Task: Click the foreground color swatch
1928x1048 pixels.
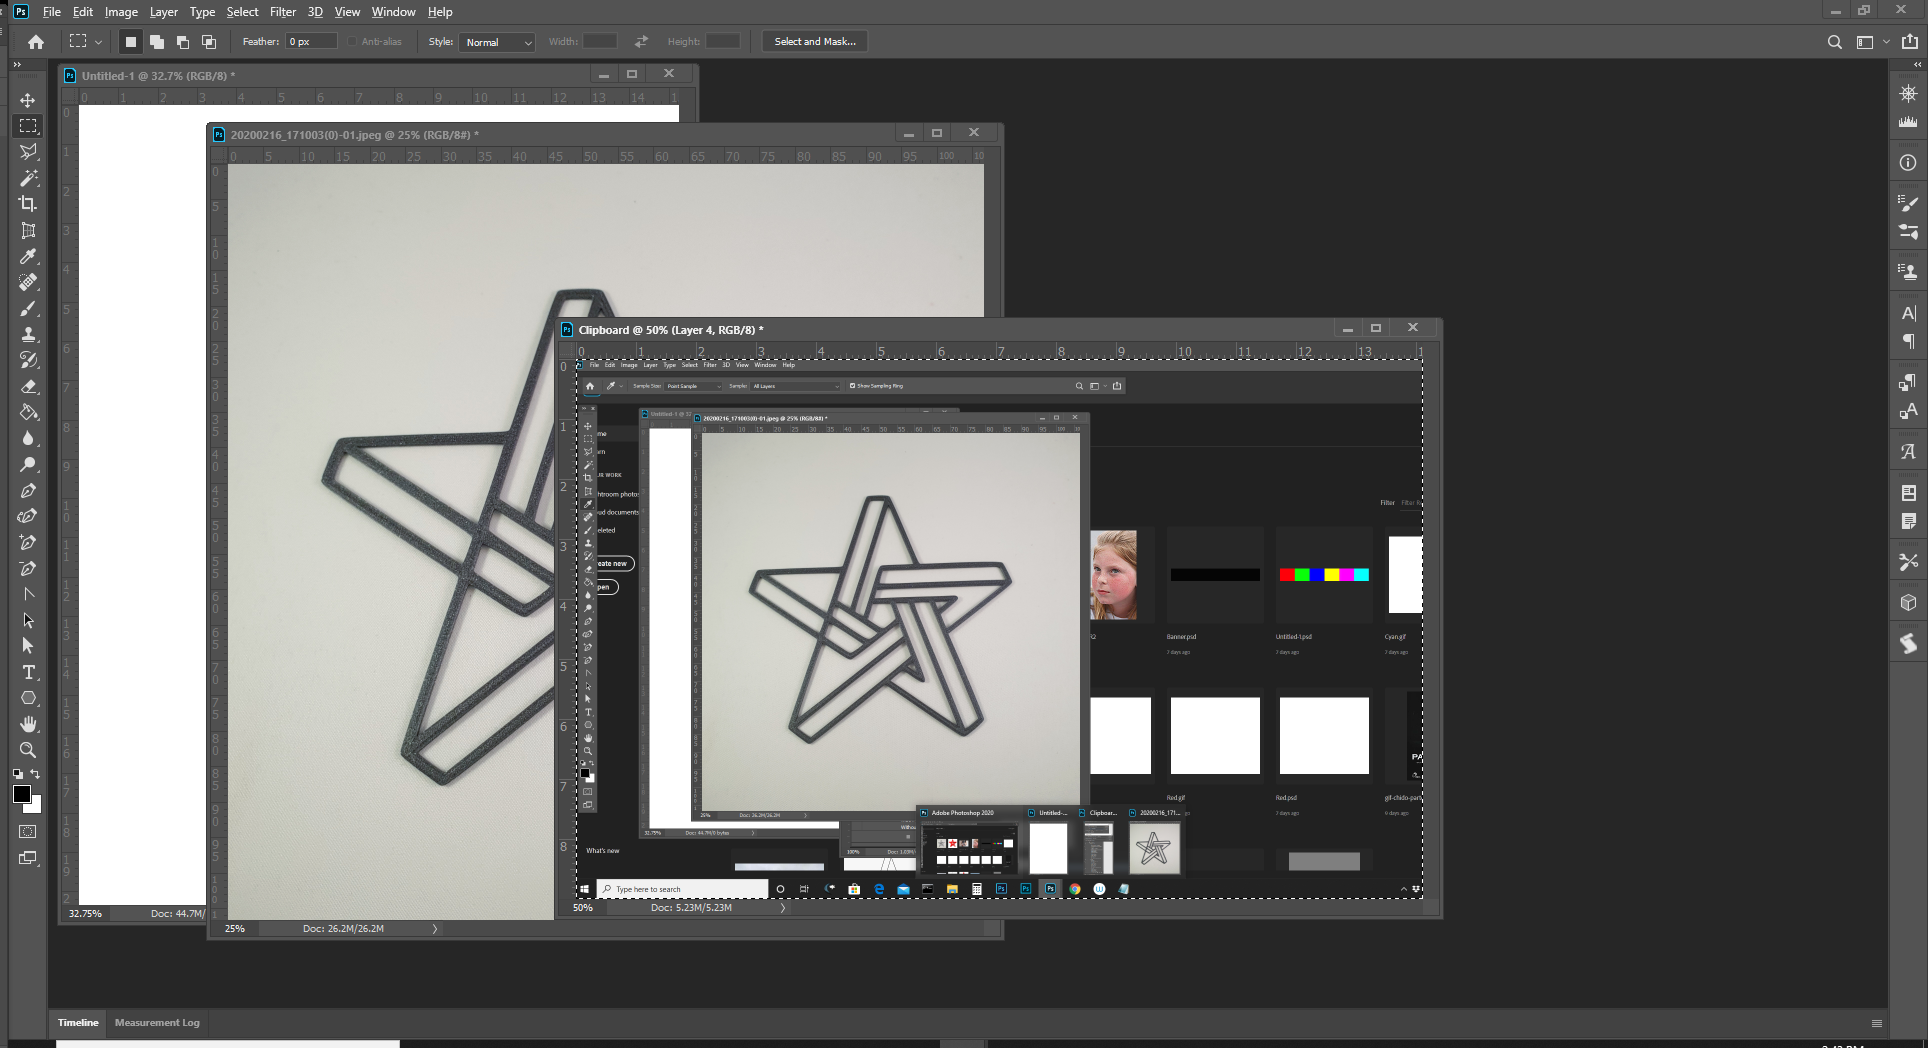Action: click(23, 795)
